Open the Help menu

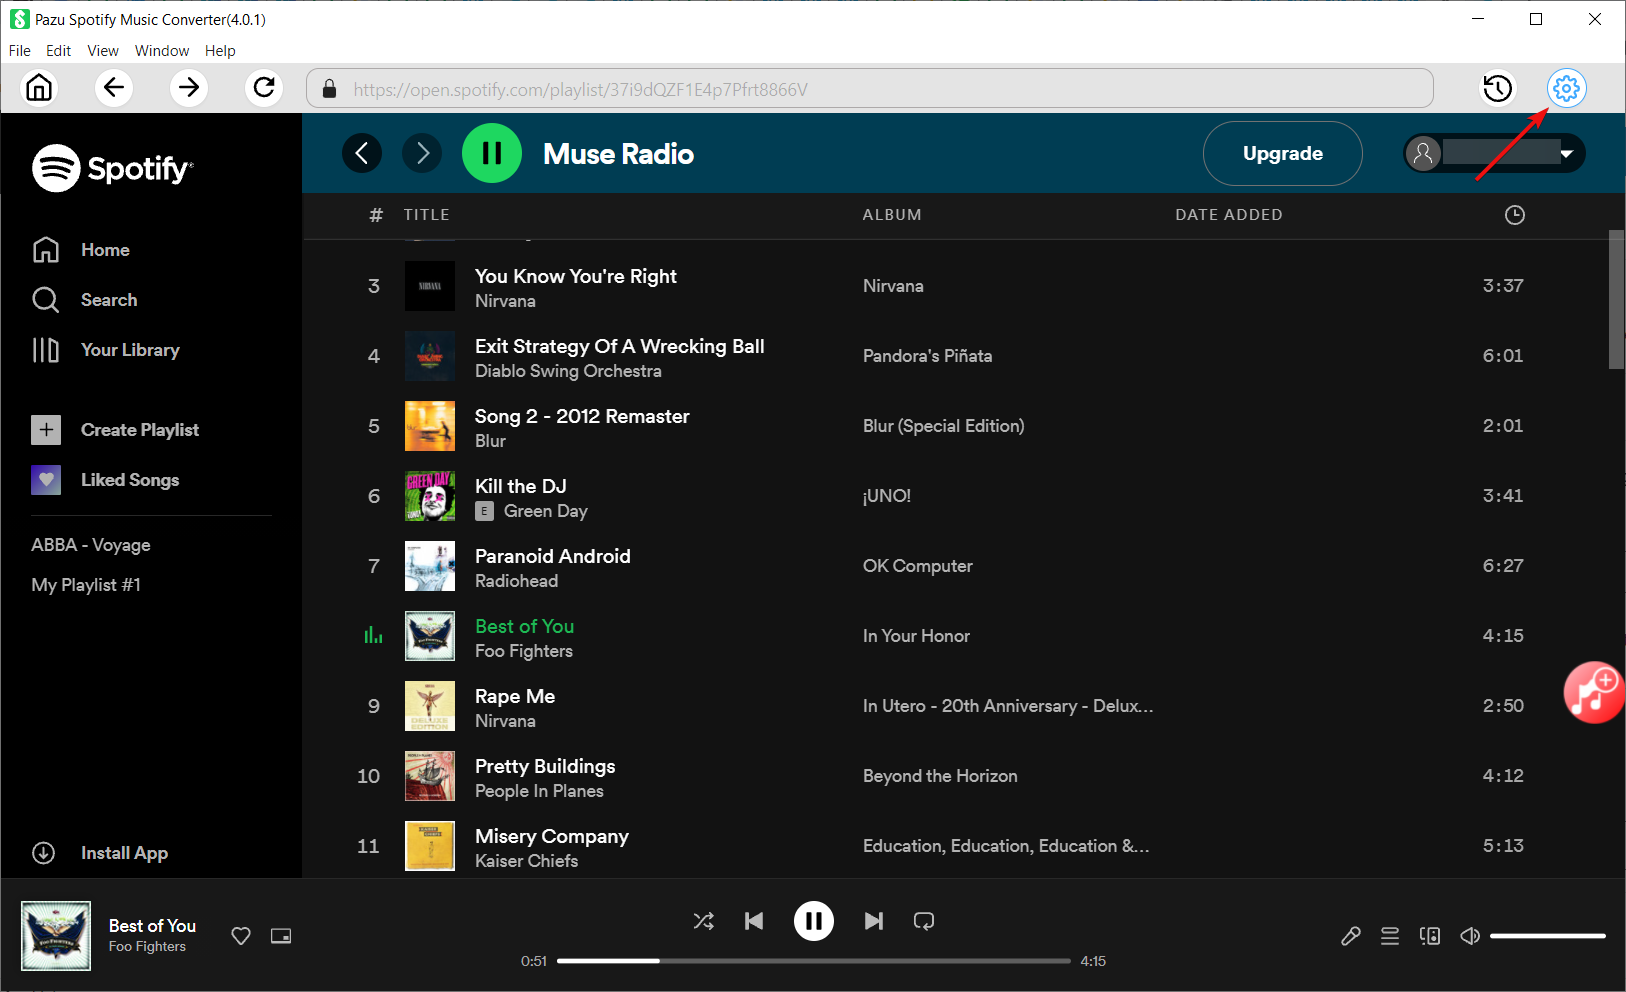[x=220, y=51]
